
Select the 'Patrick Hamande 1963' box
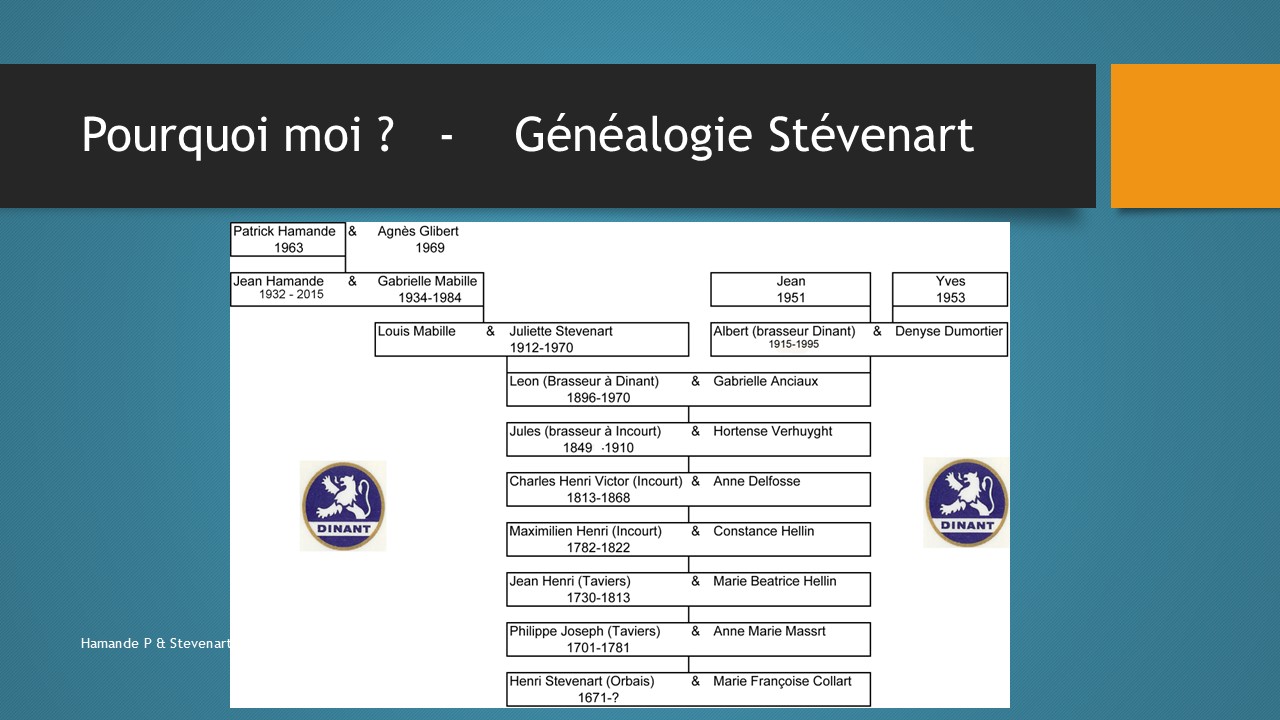(x=288, y=239)
